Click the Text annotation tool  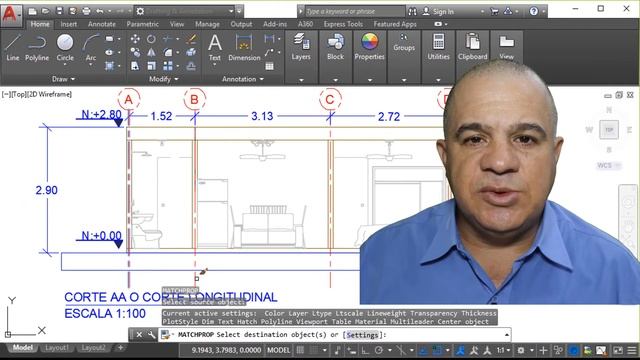[215, 48]
